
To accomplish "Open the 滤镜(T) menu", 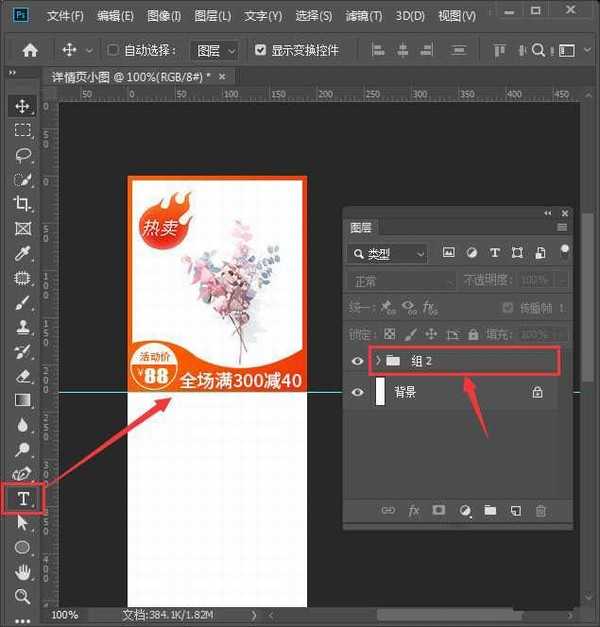I will (364, 16).
